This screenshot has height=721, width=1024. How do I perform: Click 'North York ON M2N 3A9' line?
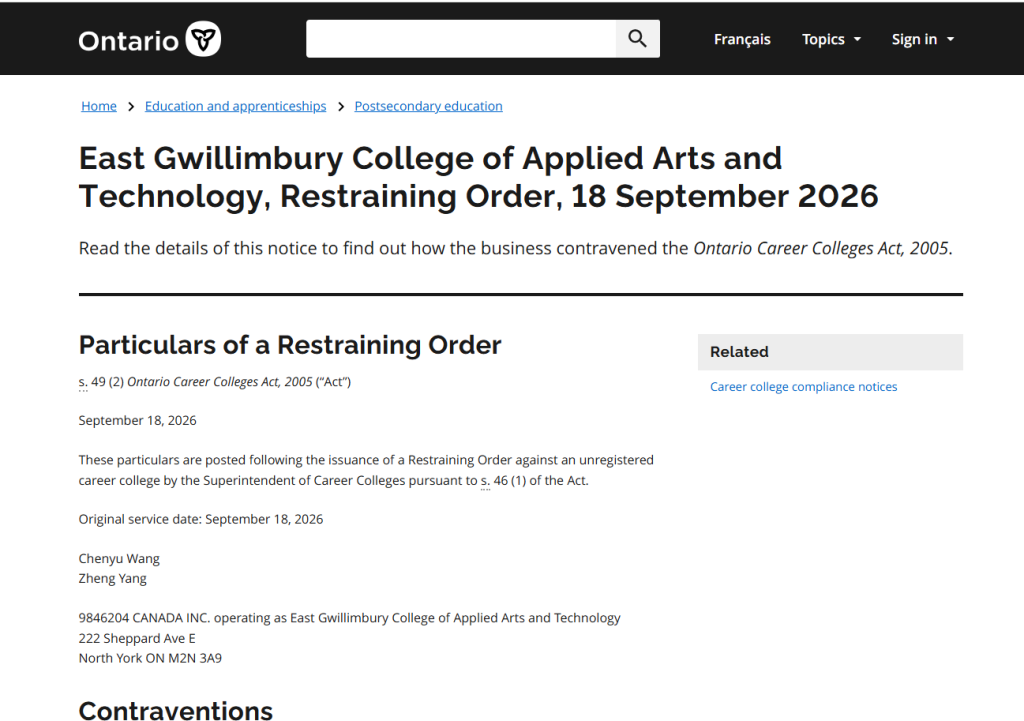(150, 658)
